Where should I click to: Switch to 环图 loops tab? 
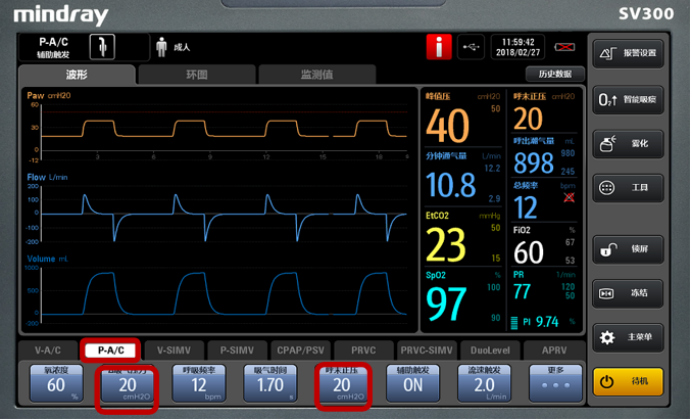tap(197, 75)
